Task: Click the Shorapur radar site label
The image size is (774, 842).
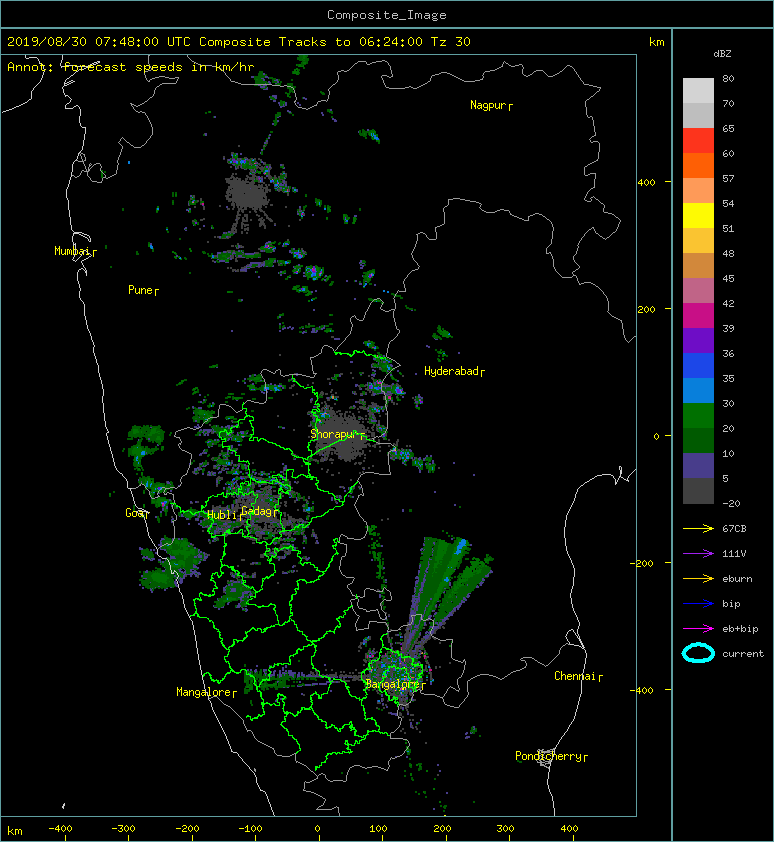Action: tap(334, 434)
